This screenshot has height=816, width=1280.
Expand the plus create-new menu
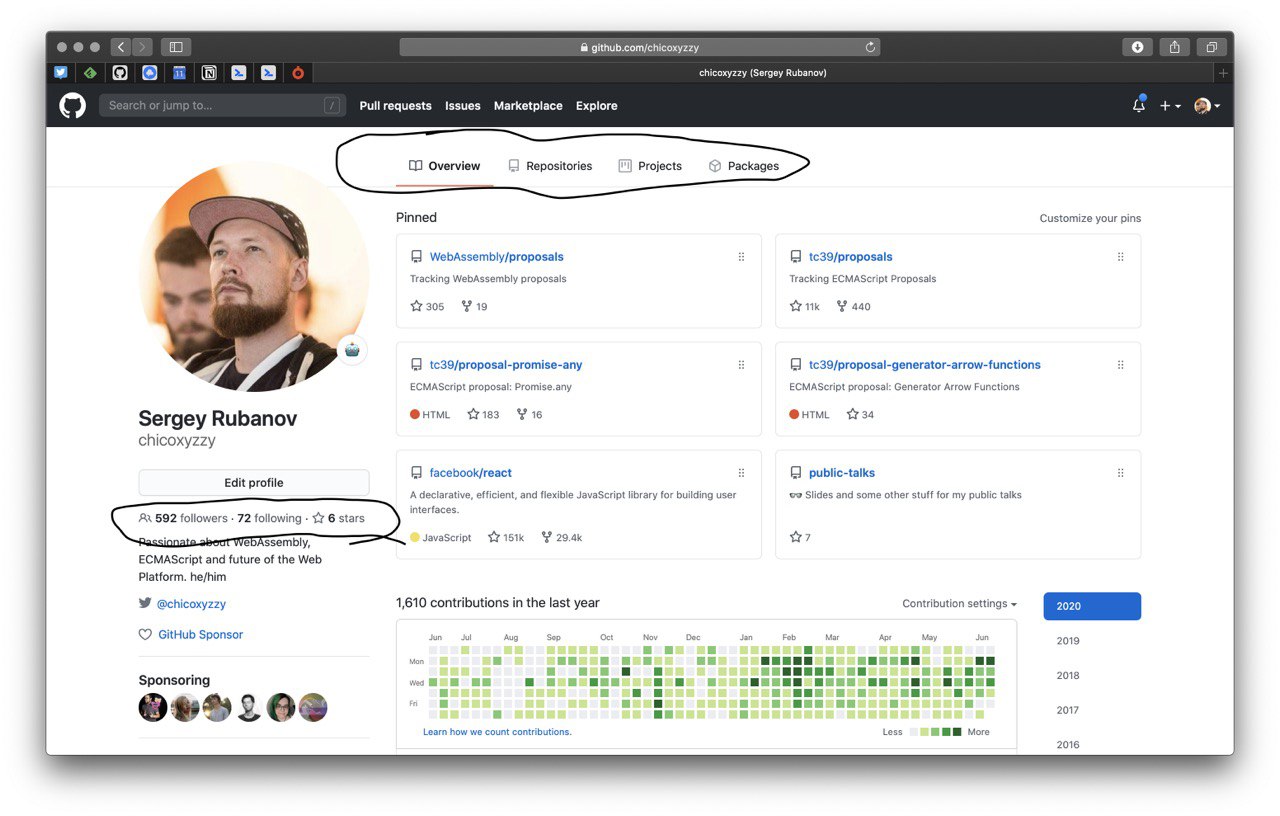click(x=1170, y=105)
